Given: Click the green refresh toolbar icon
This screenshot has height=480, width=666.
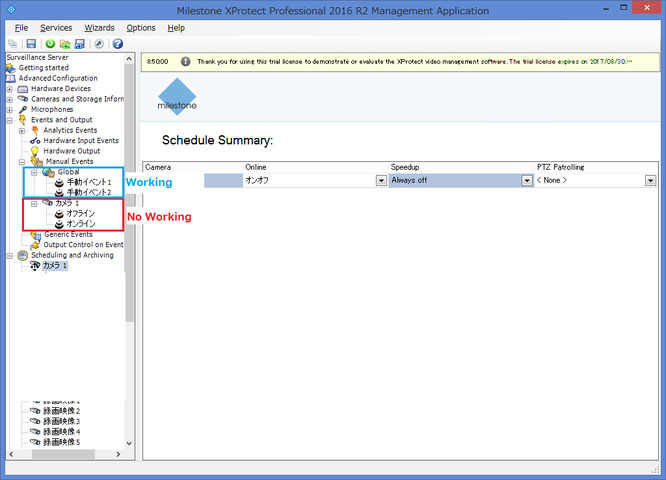Looking at the screenshot, I should [x=50, y=44].
